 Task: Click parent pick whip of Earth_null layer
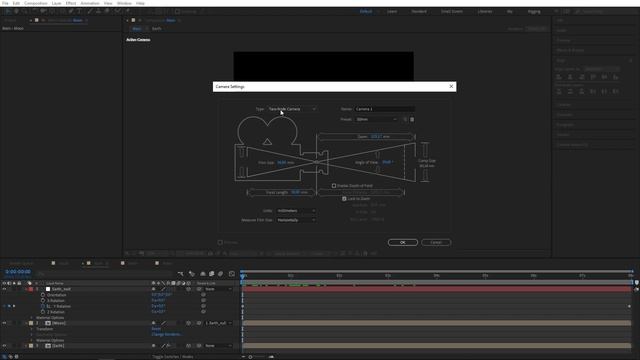coord(199,289)
